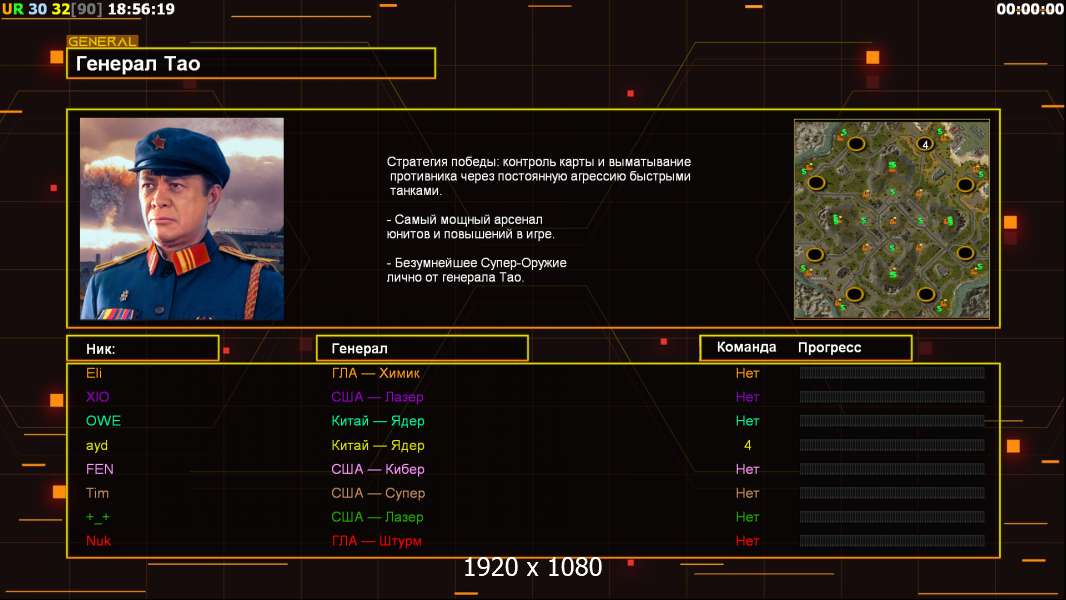Click General Tao's portrait image
1066x600 pixels.
(181, 219)
